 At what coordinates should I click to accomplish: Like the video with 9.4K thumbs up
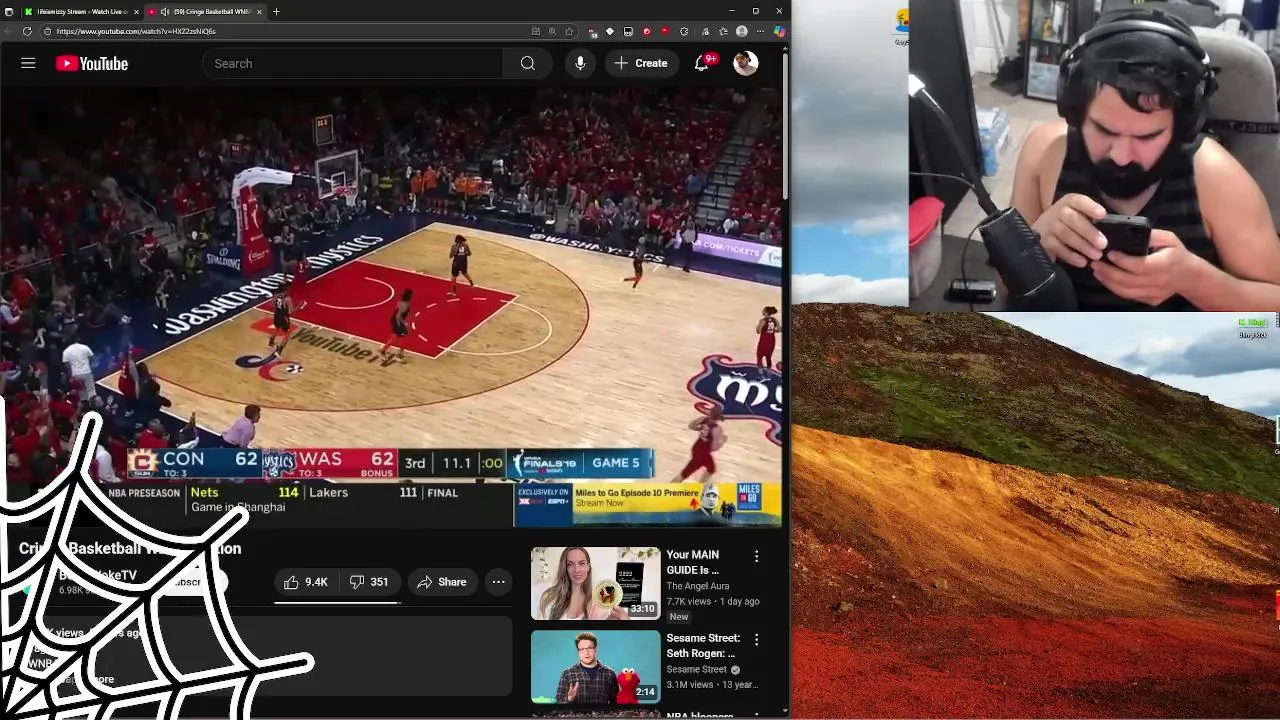pyautogui.click(x=306, y=582)
